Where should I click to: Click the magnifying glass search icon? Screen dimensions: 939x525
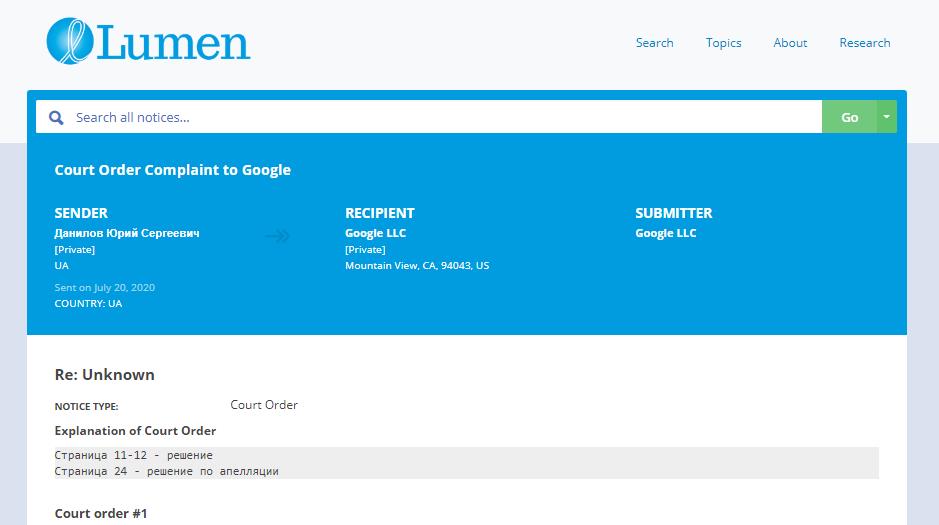pos(56,117)
